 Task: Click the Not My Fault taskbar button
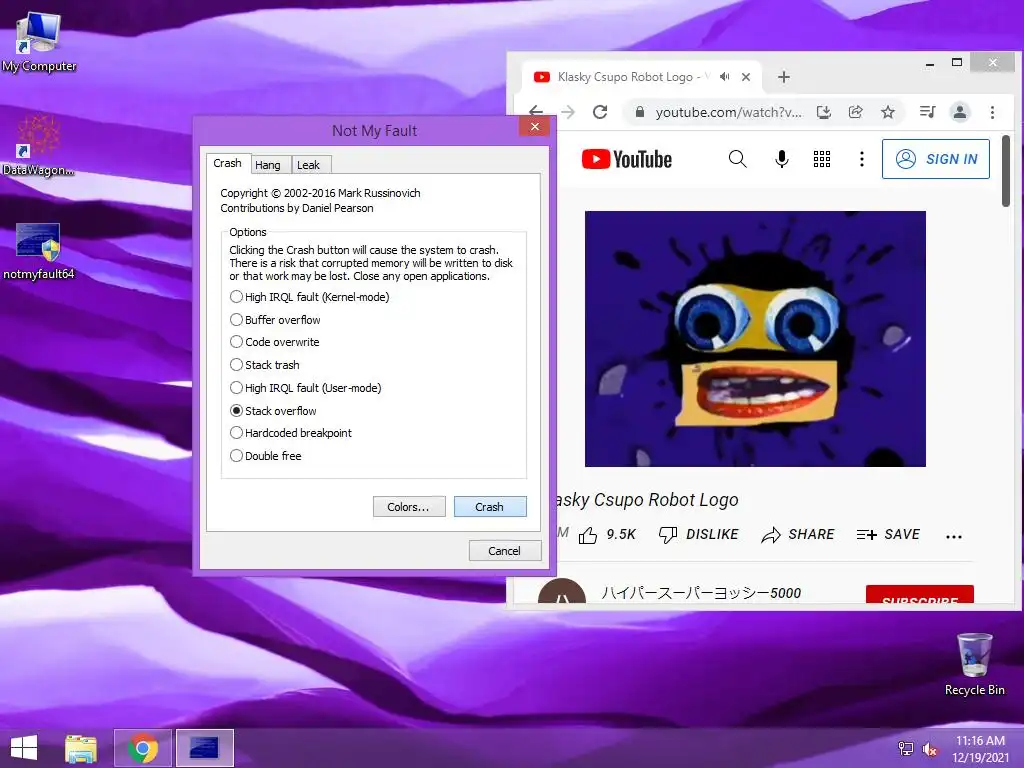point(204,748)
